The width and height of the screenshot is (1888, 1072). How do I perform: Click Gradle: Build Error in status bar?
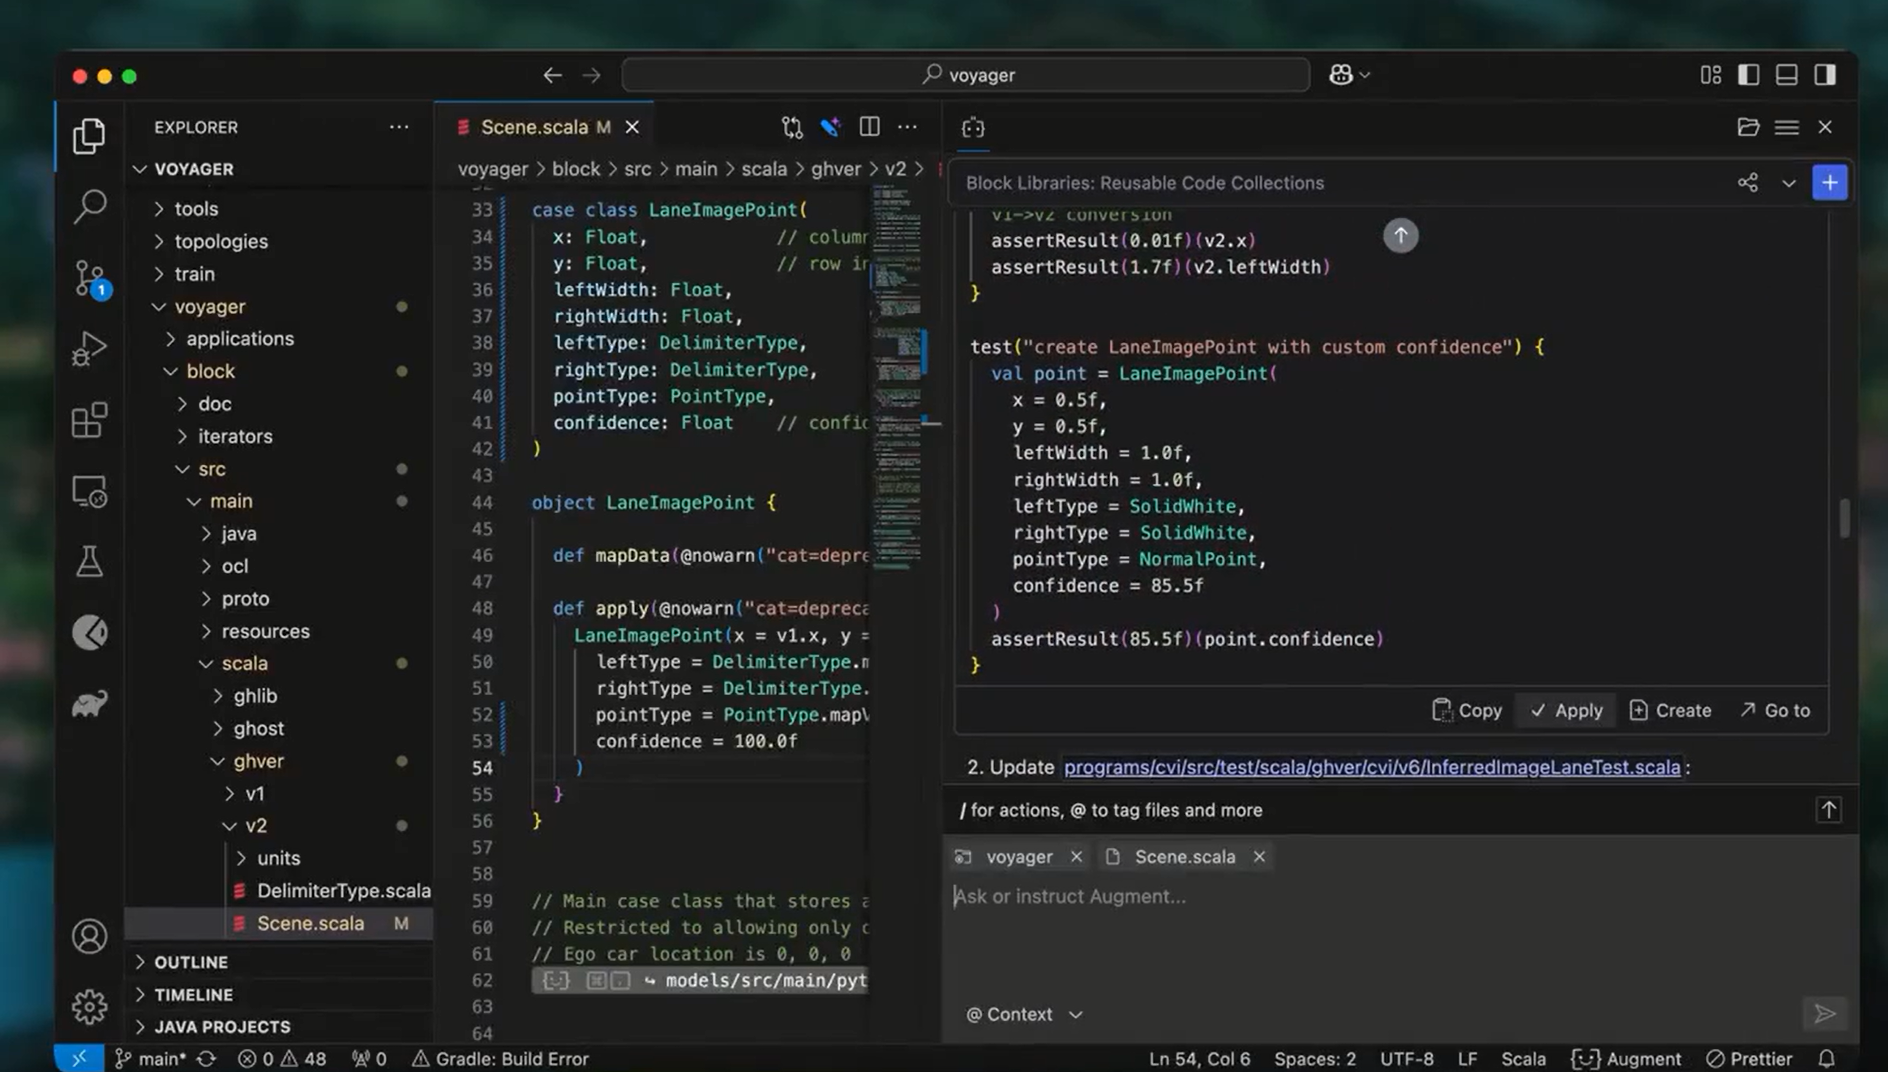pos(500,1058)
